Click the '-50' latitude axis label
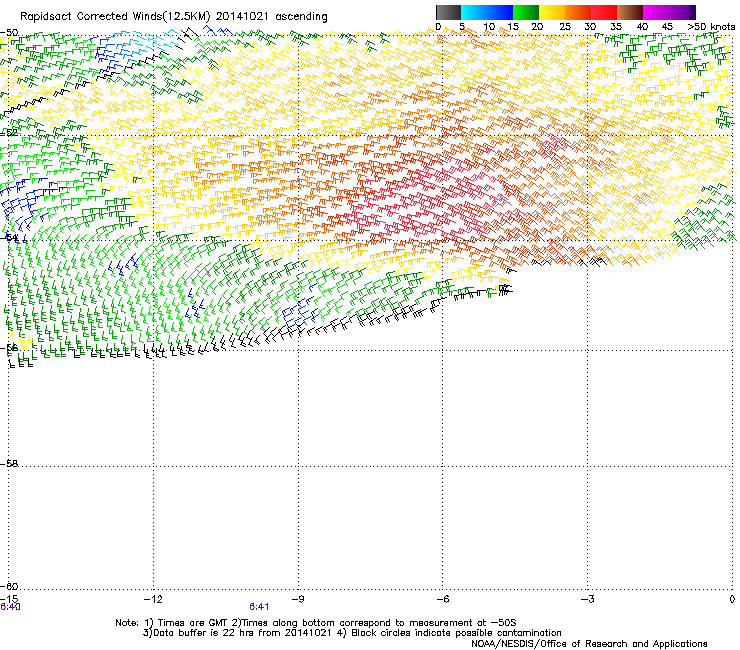Screen dimensions: 740x650 click(x=9, y=33)
